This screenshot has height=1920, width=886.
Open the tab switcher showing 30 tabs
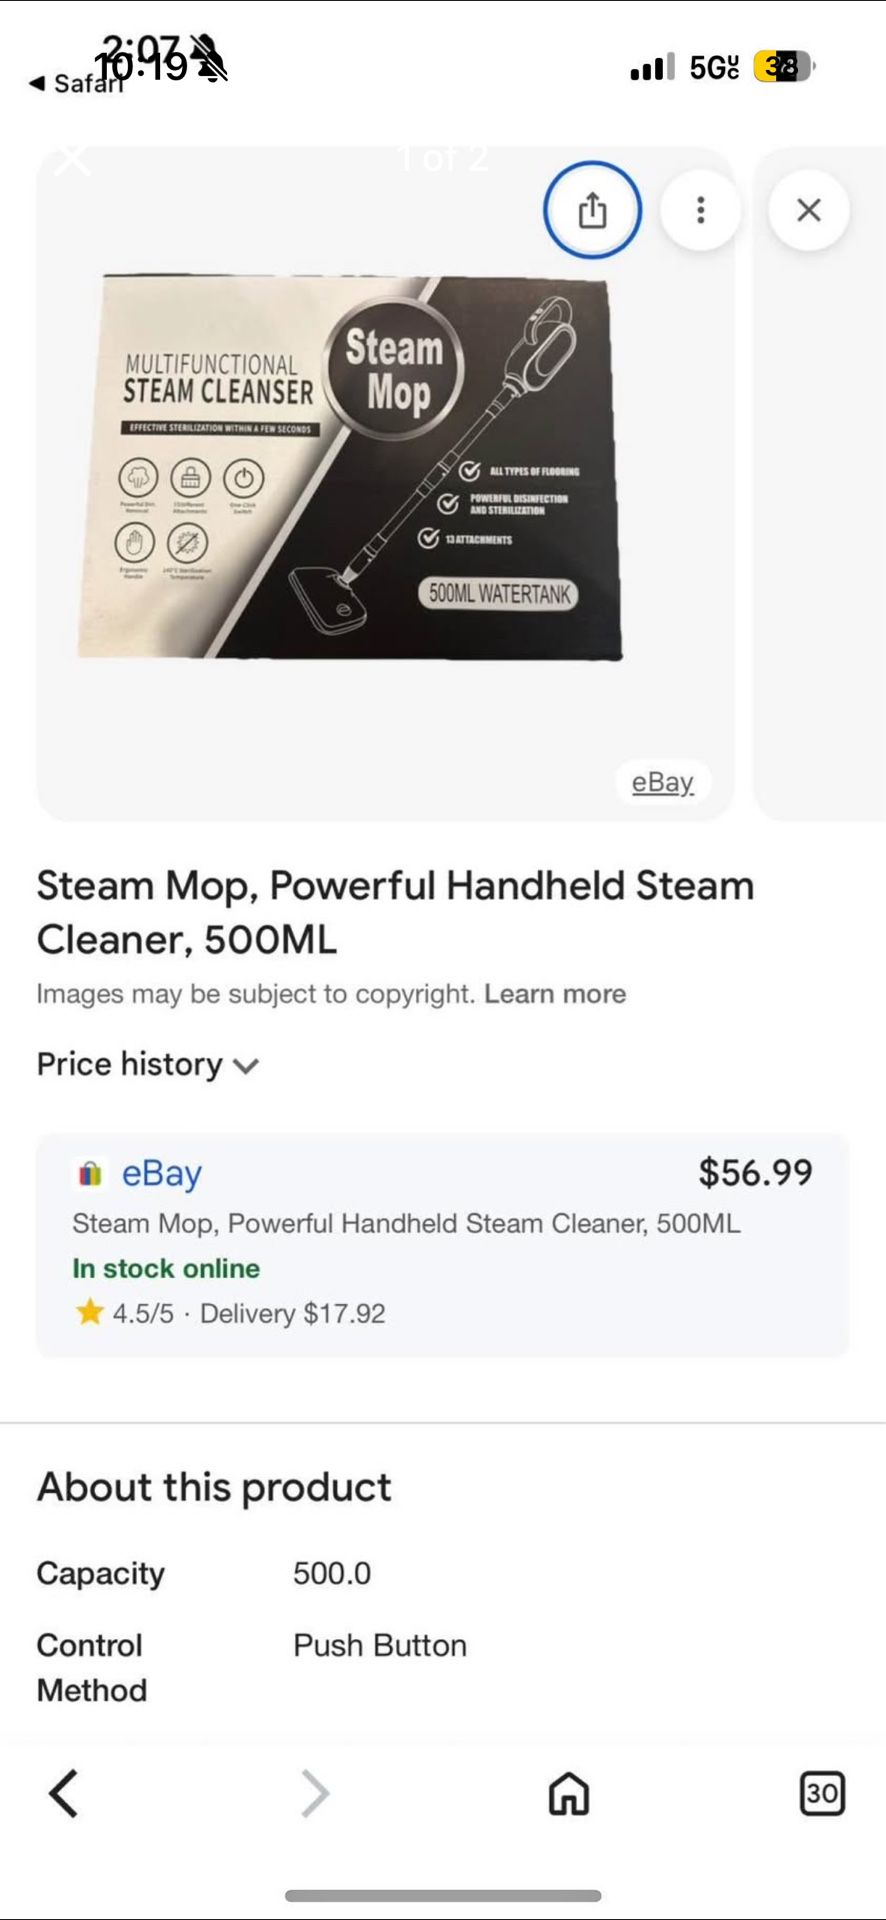822,1793
